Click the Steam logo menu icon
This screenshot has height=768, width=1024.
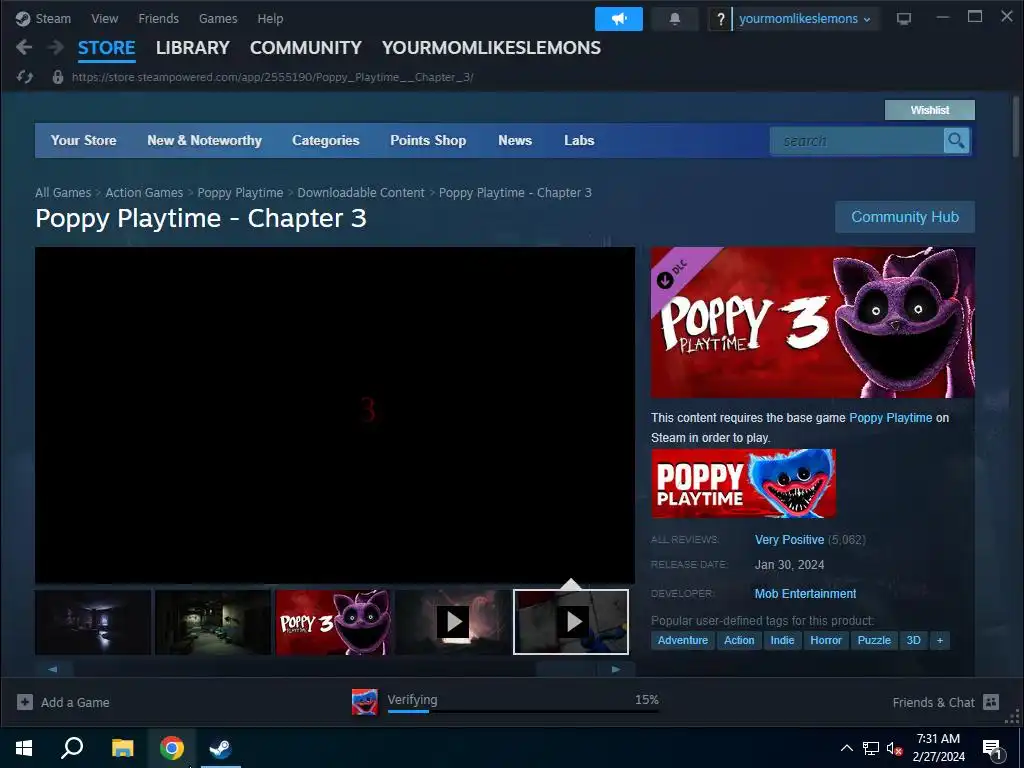point(23,19)
